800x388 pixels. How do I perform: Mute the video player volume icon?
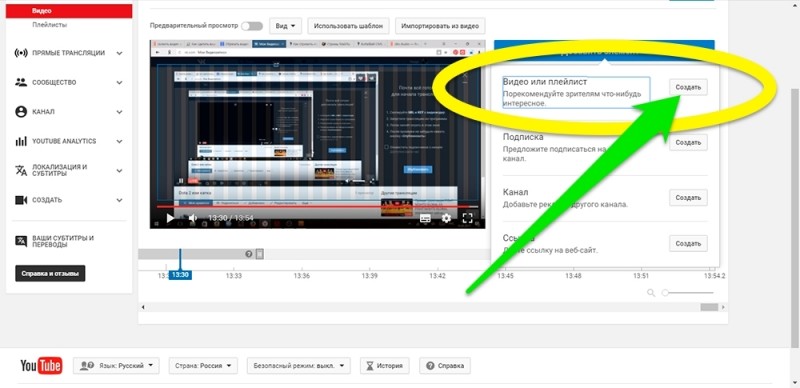[193, 218]
